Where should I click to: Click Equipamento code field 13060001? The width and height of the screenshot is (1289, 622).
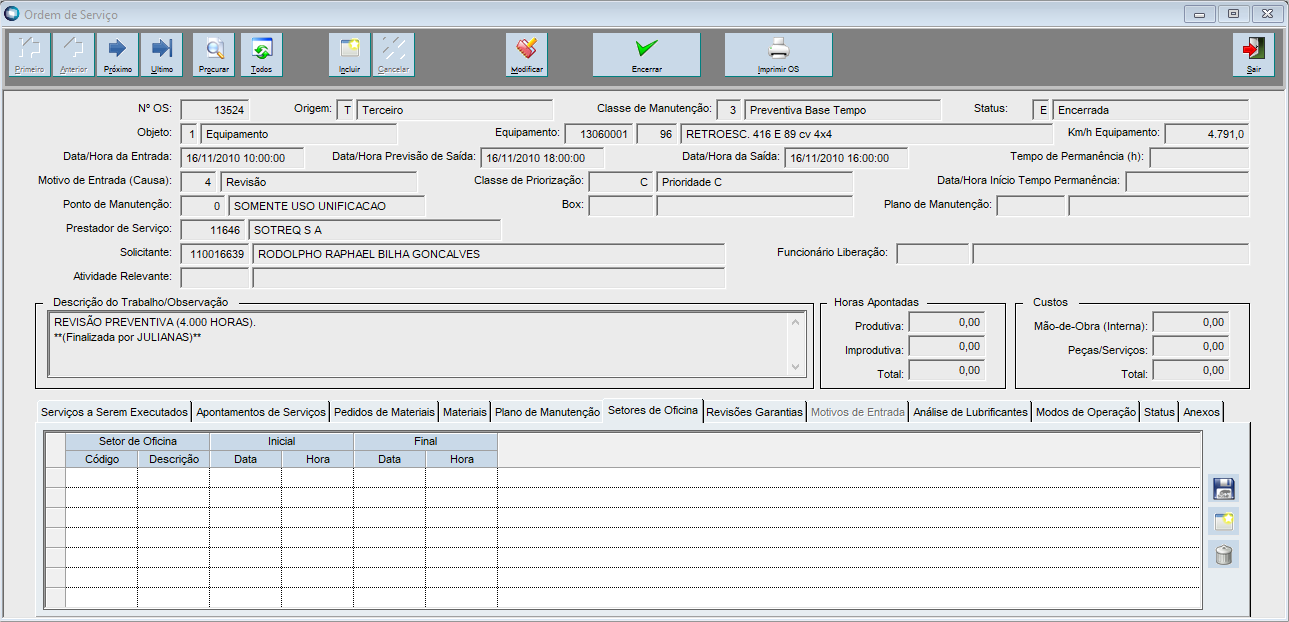597,134
